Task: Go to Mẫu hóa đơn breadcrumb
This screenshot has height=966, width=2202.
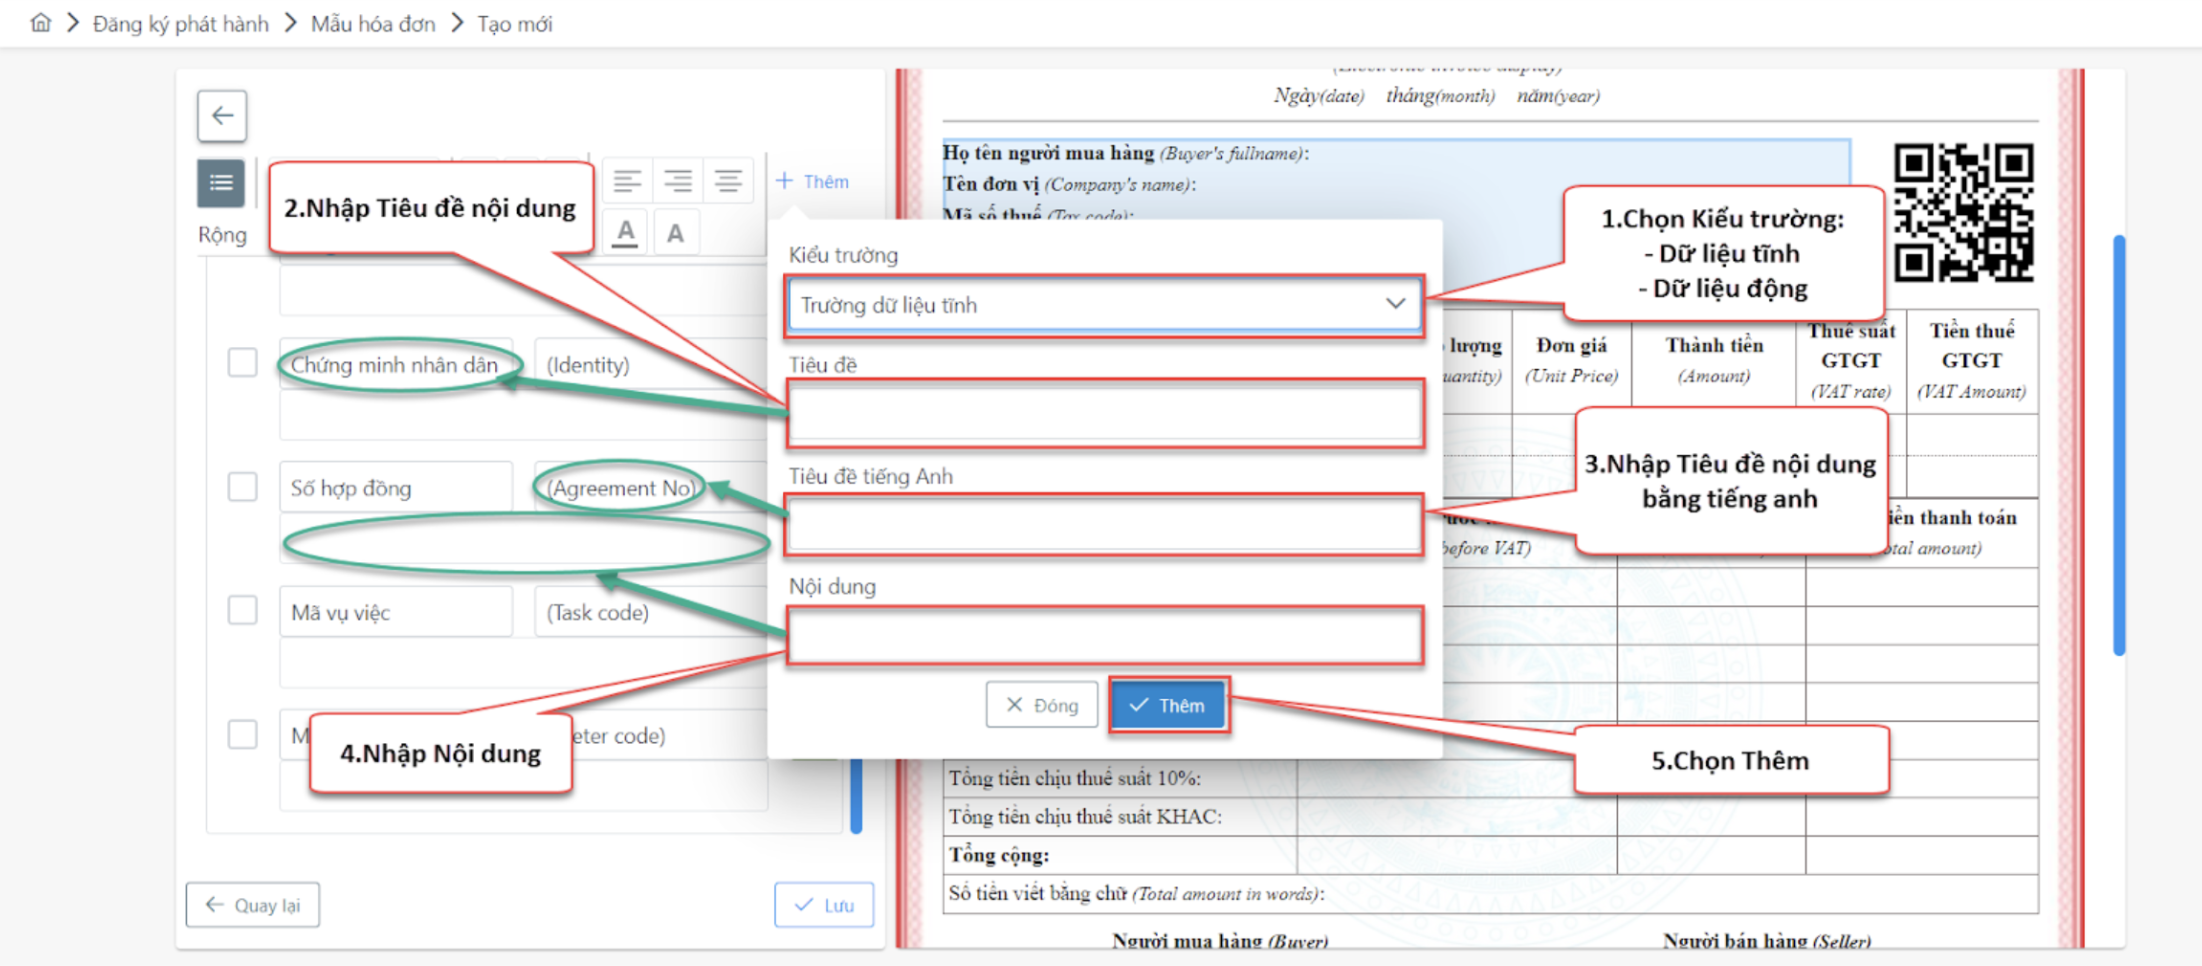Action: pos(373,23)
